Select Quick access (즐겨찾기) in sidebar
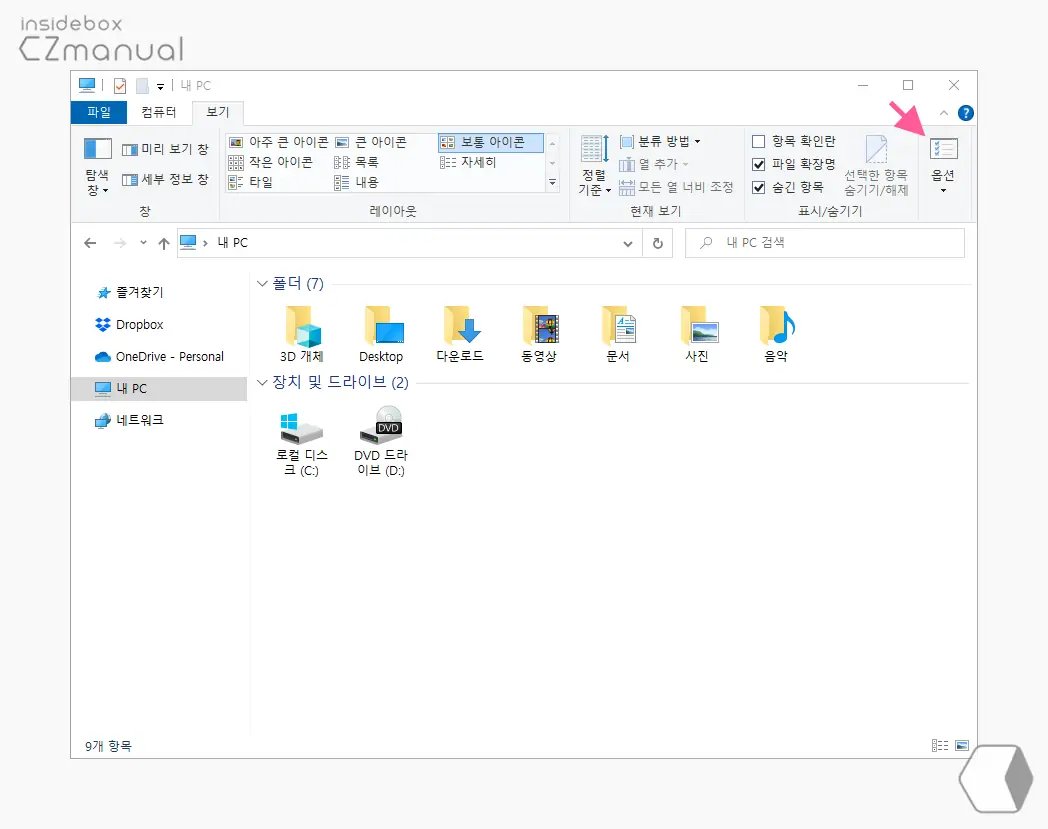Viewport: 1048px width, 829px height. coord(130,292)
